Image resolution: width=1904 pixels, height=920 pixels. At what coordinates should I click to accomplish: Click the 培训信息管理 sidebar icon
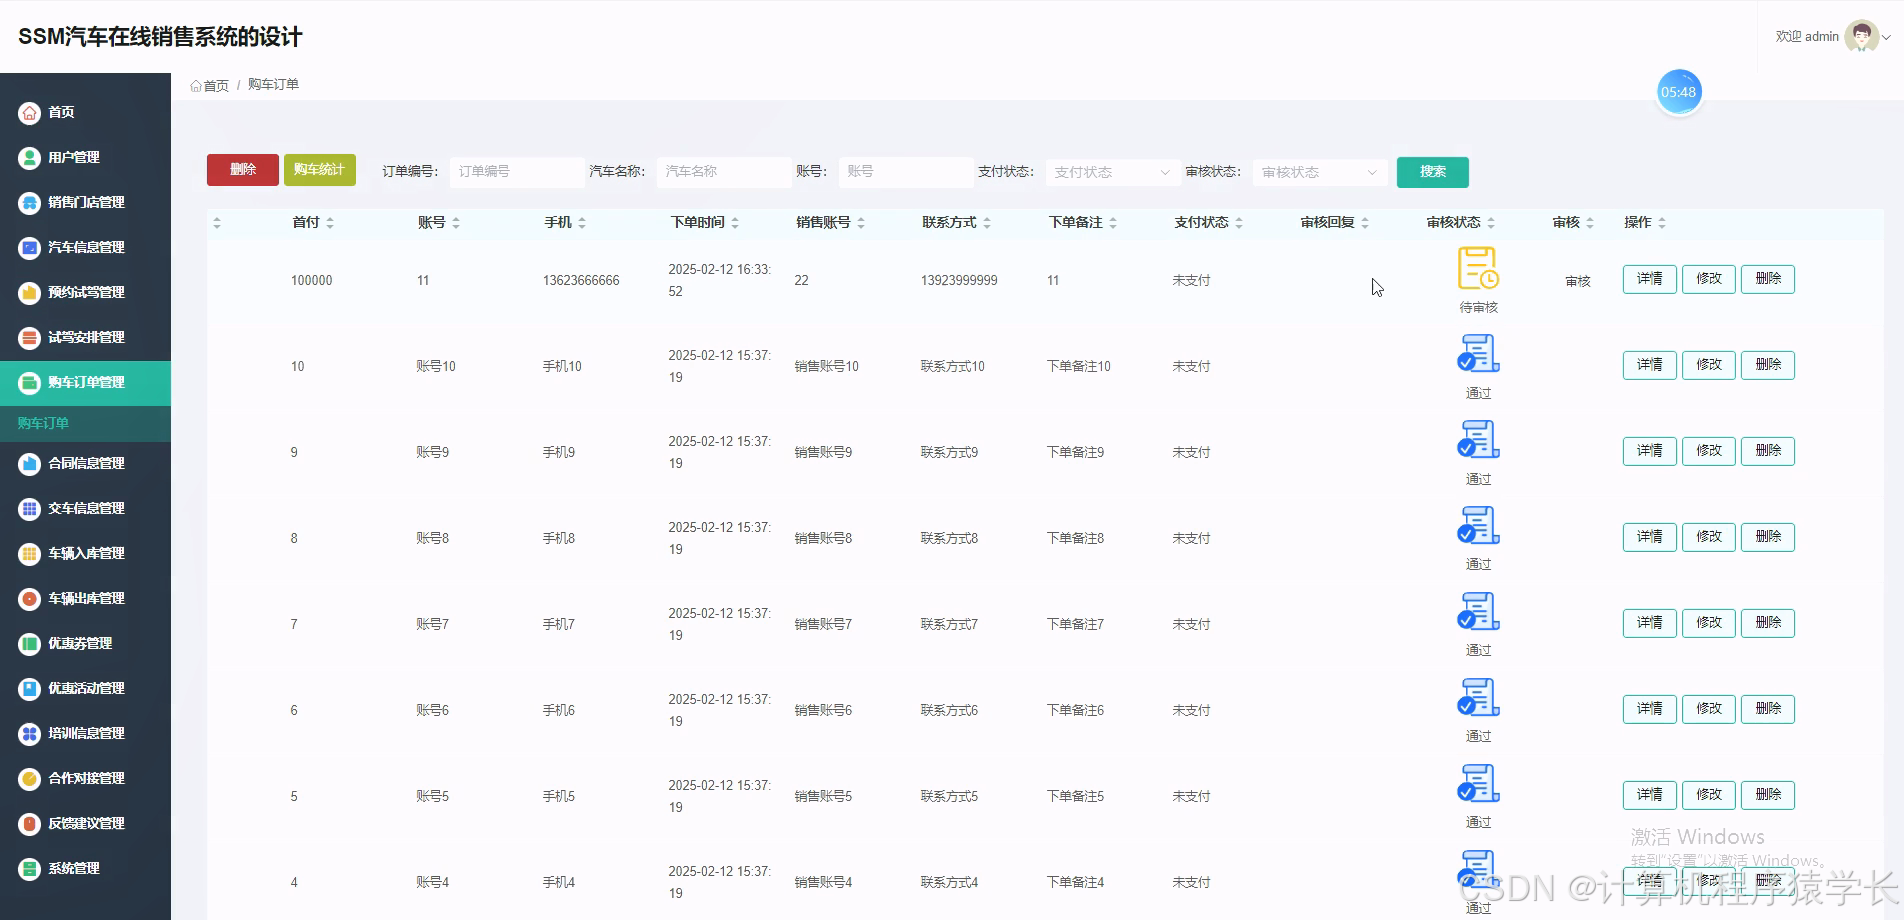30,734
